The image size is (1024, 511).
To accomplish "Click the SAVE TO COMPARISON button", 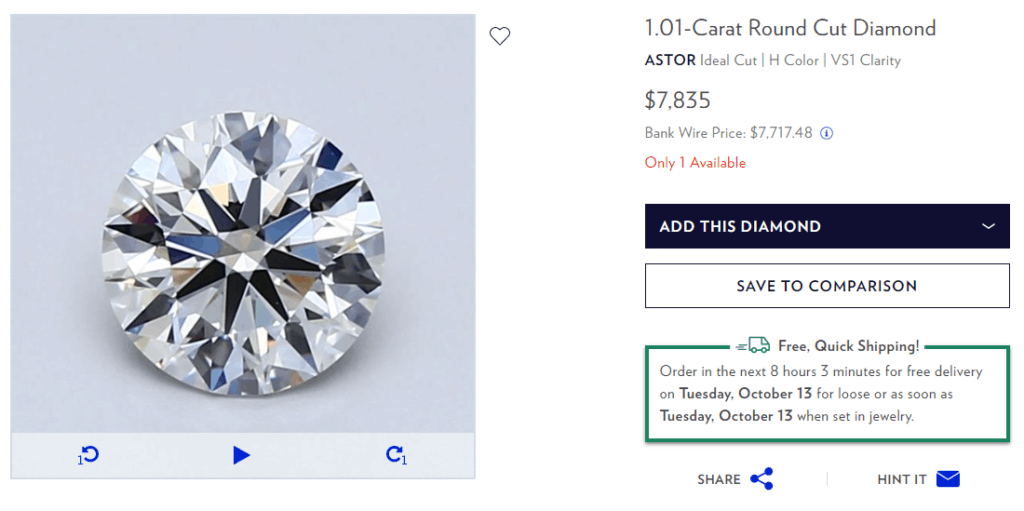I will click(x=827, y=286).
